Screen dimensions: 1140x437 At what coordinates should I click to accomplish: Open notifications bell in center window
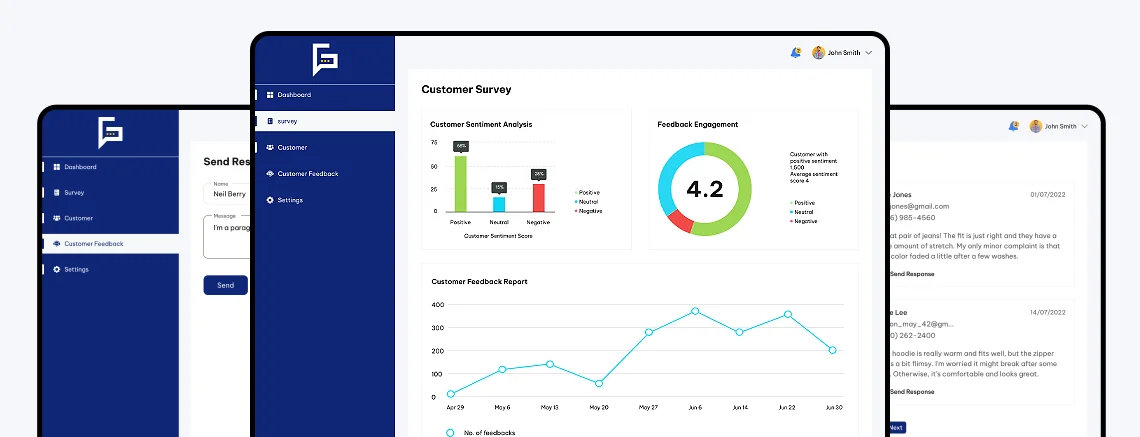(795, 52)
